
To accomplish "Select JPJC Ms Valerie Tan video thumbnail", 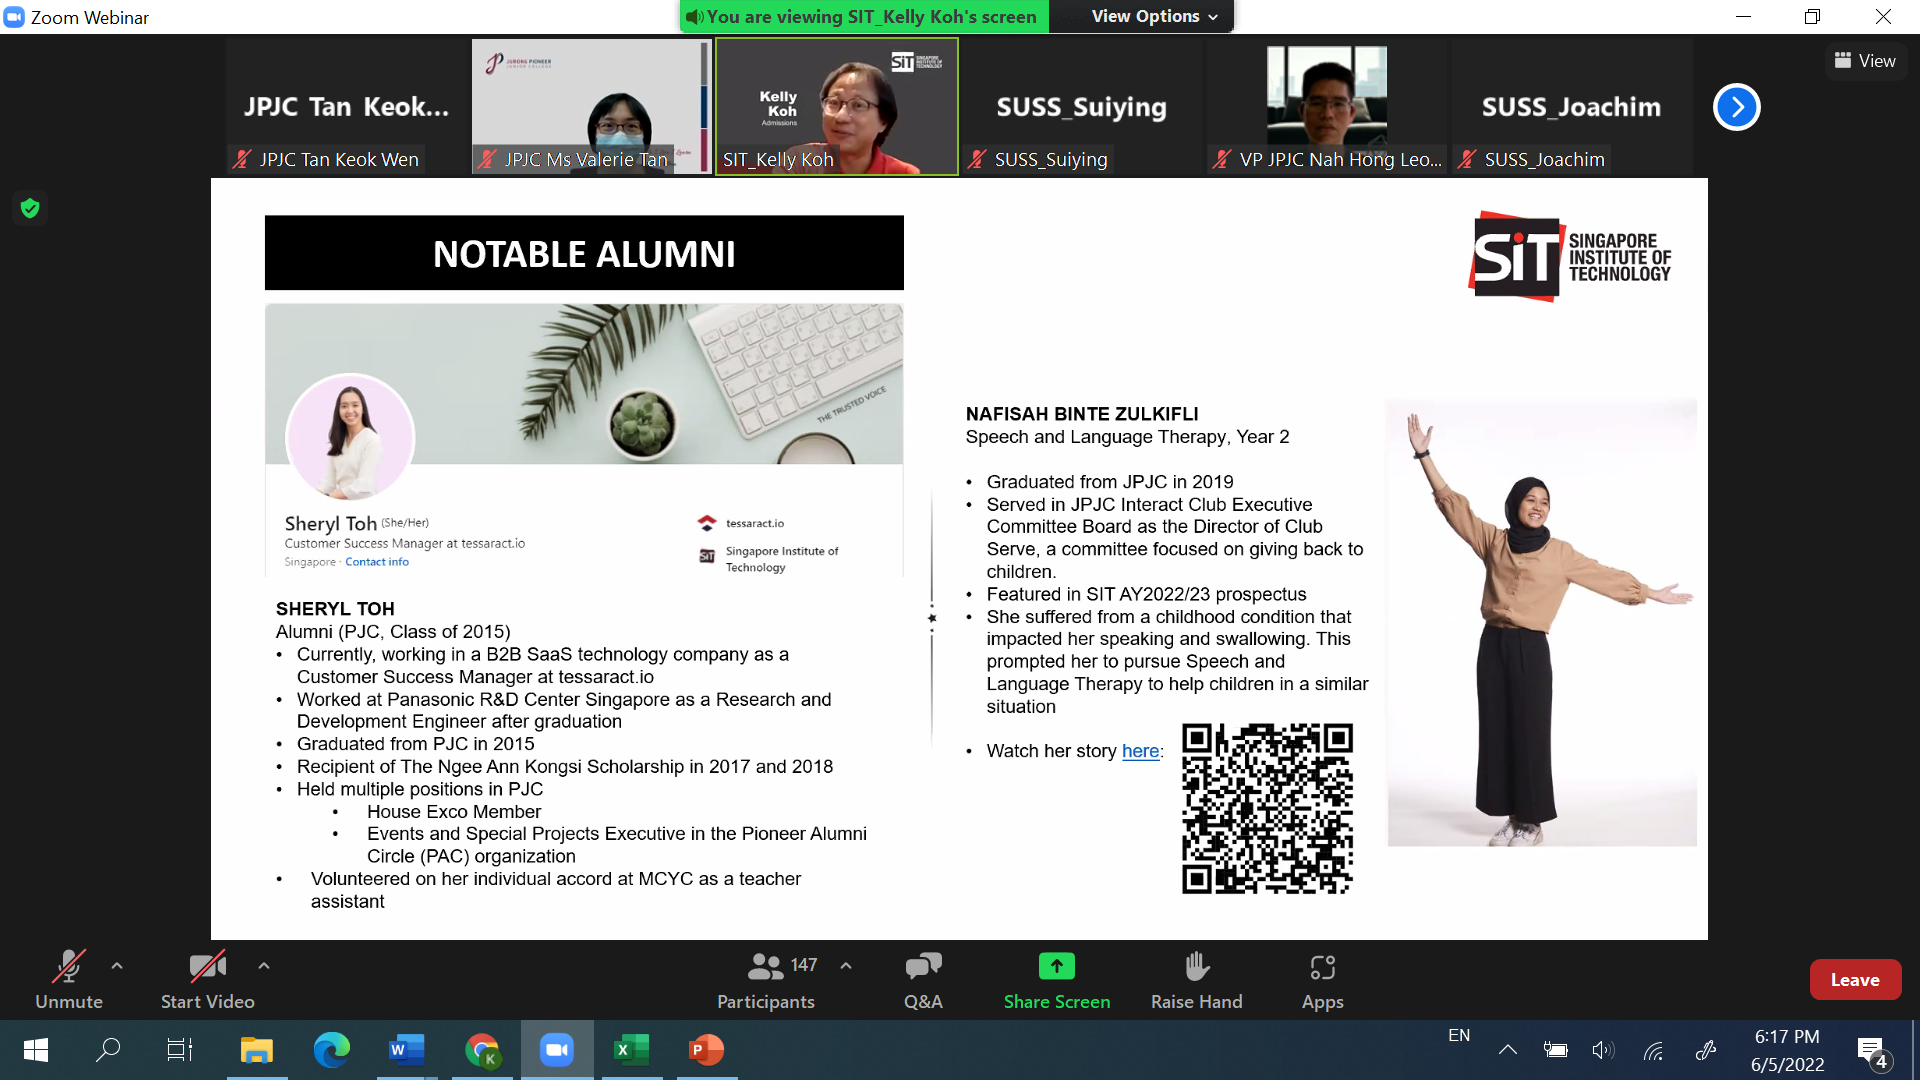I will click(591, 107).
